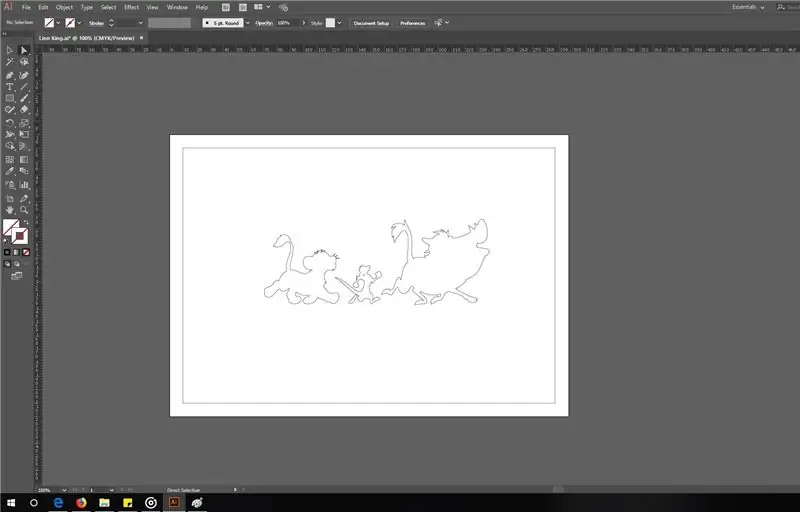The image size is (800, 512).
Task: Choose the Eyedropper tool
Action: (9, 171)
